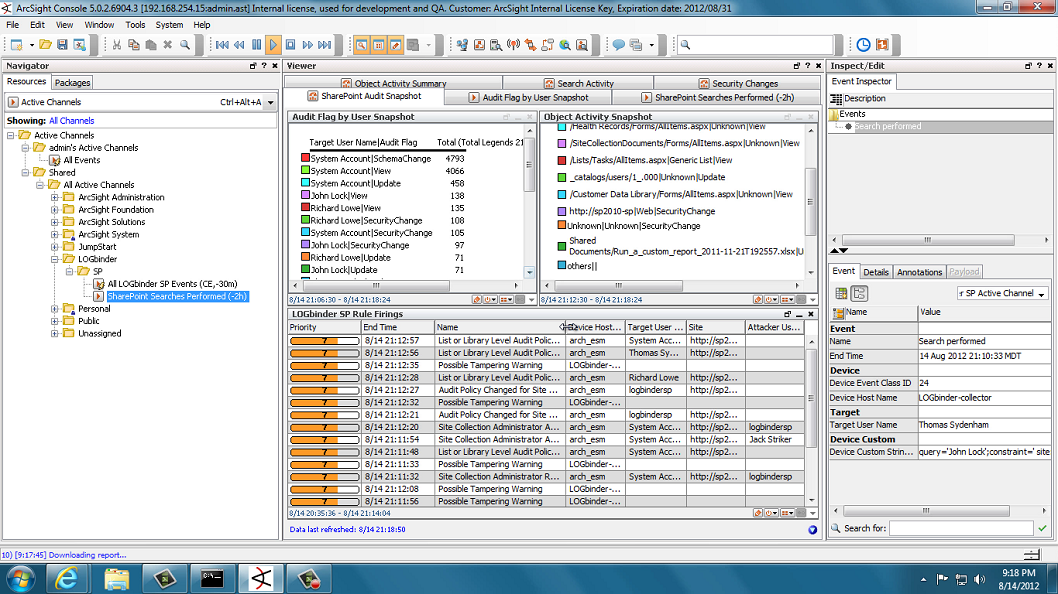Click the blue clock icon in toolbar
Screen dimensions: 1058x594
(863, 45)
